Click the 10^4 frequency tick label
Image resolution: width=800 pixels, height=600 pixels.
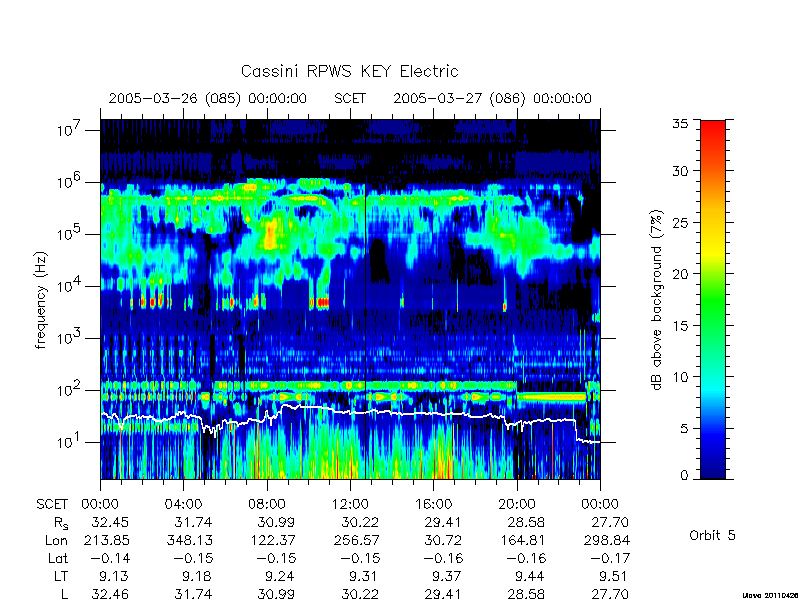pos(70,286)
